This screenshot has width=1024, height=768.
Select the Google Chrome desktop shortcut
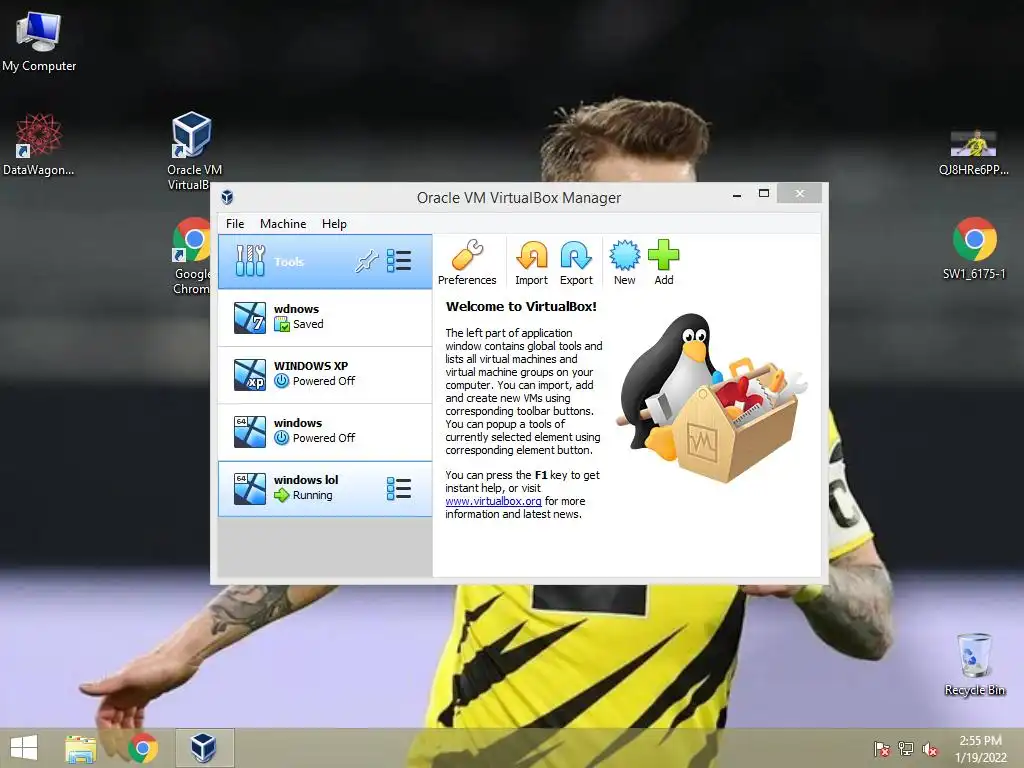click(191, 256)
